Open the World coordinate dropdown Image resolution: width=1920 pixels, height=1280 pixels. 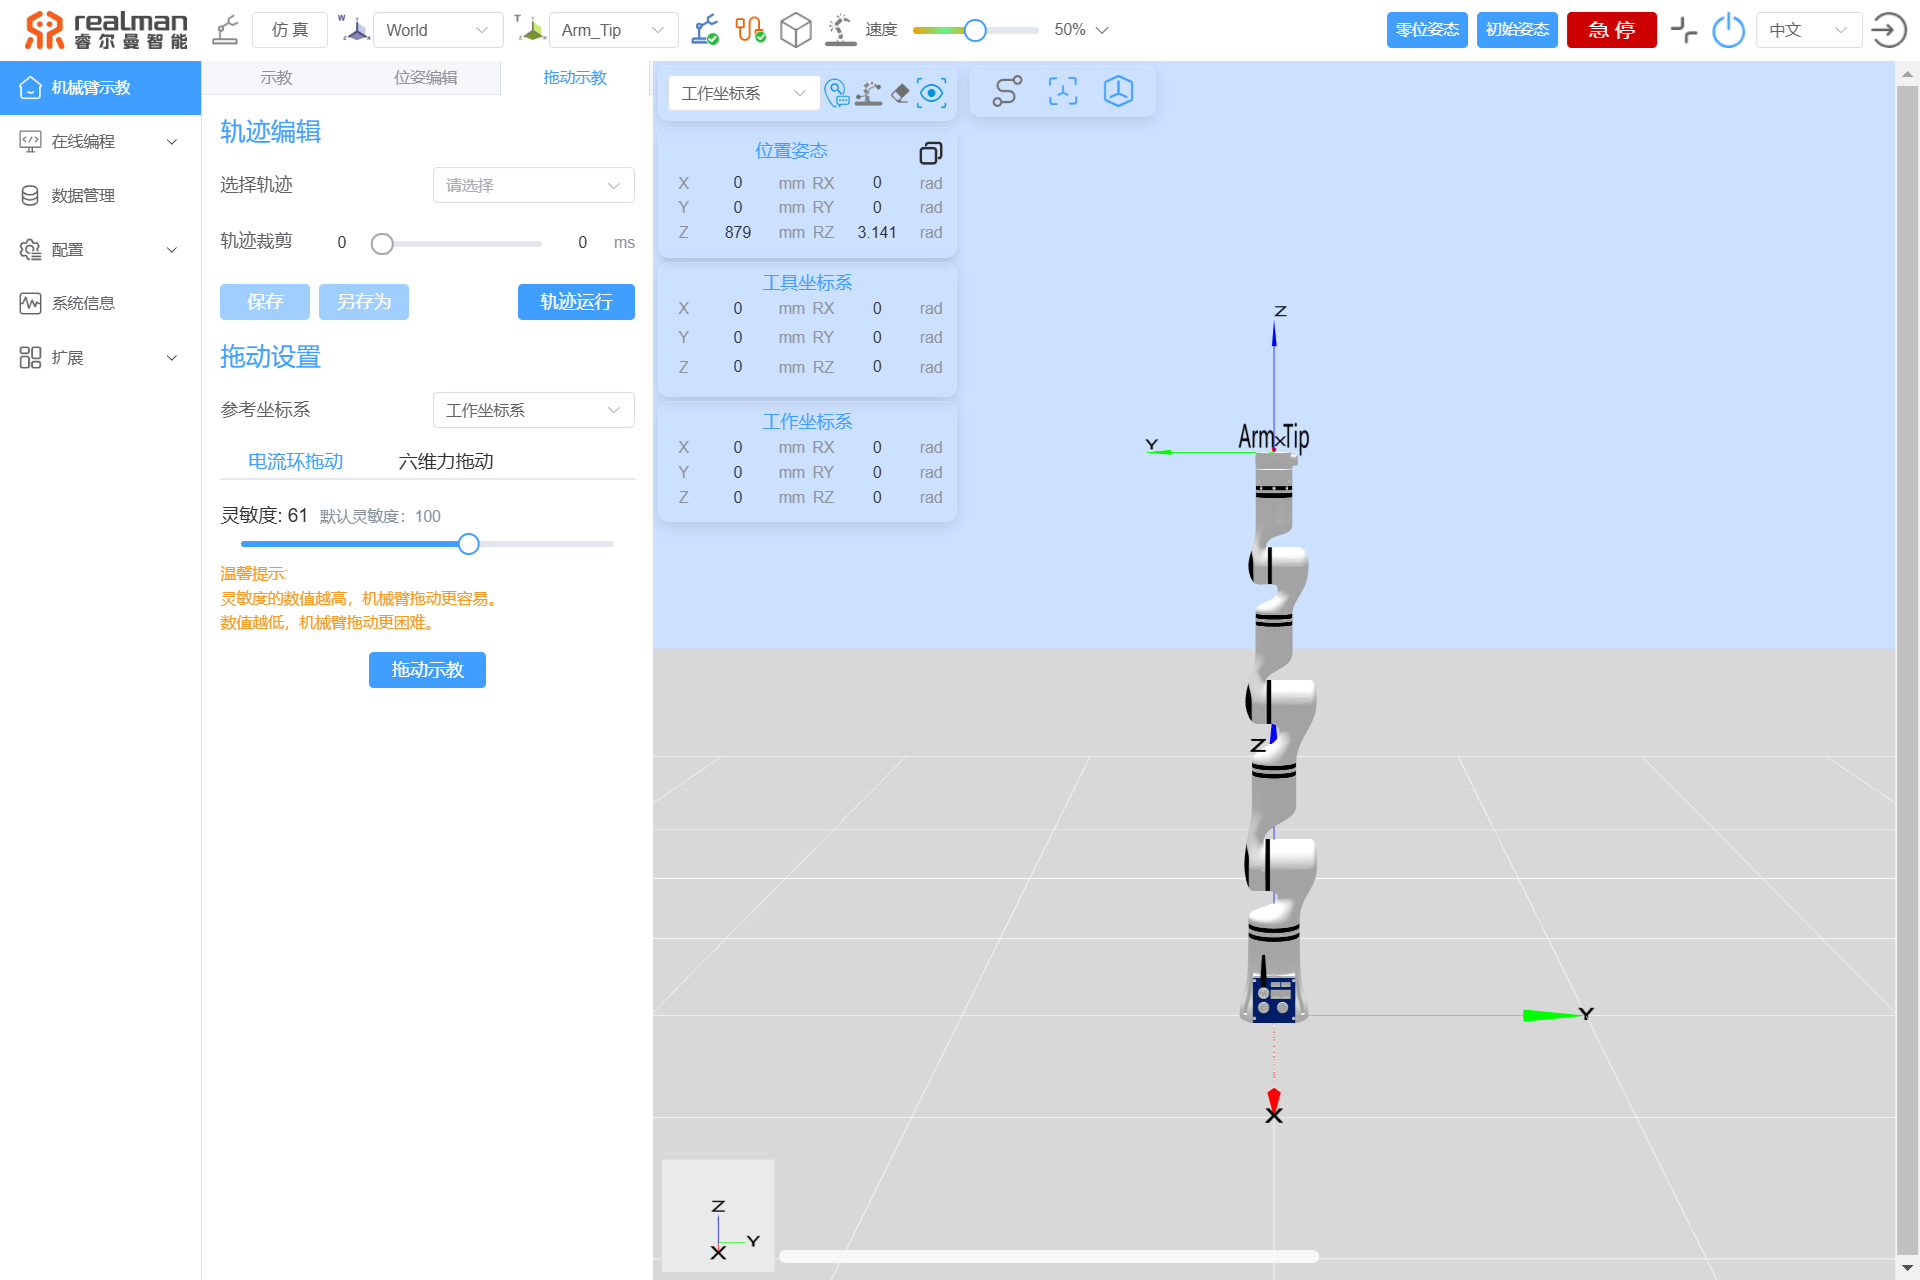point(437,30)
